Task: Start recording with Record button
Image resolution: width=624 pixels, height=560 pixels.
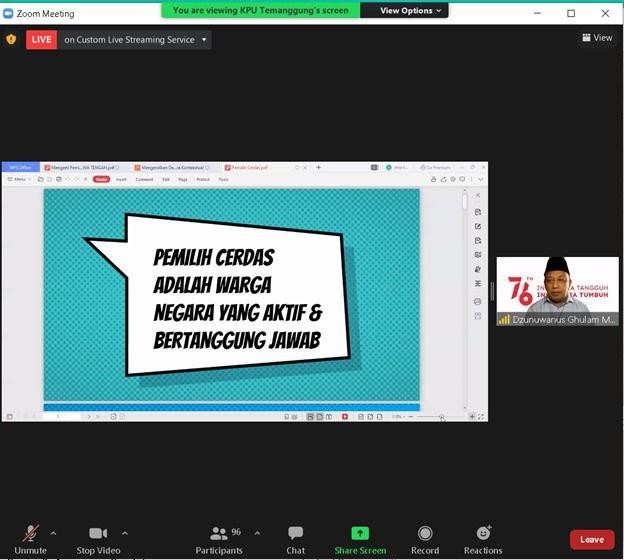Action: click(x=425, y=538)
